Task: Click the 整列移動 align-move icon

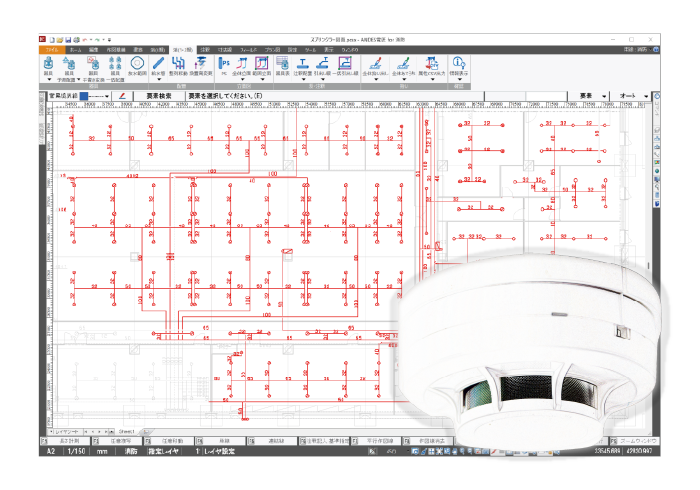Action: coord(180,64)
